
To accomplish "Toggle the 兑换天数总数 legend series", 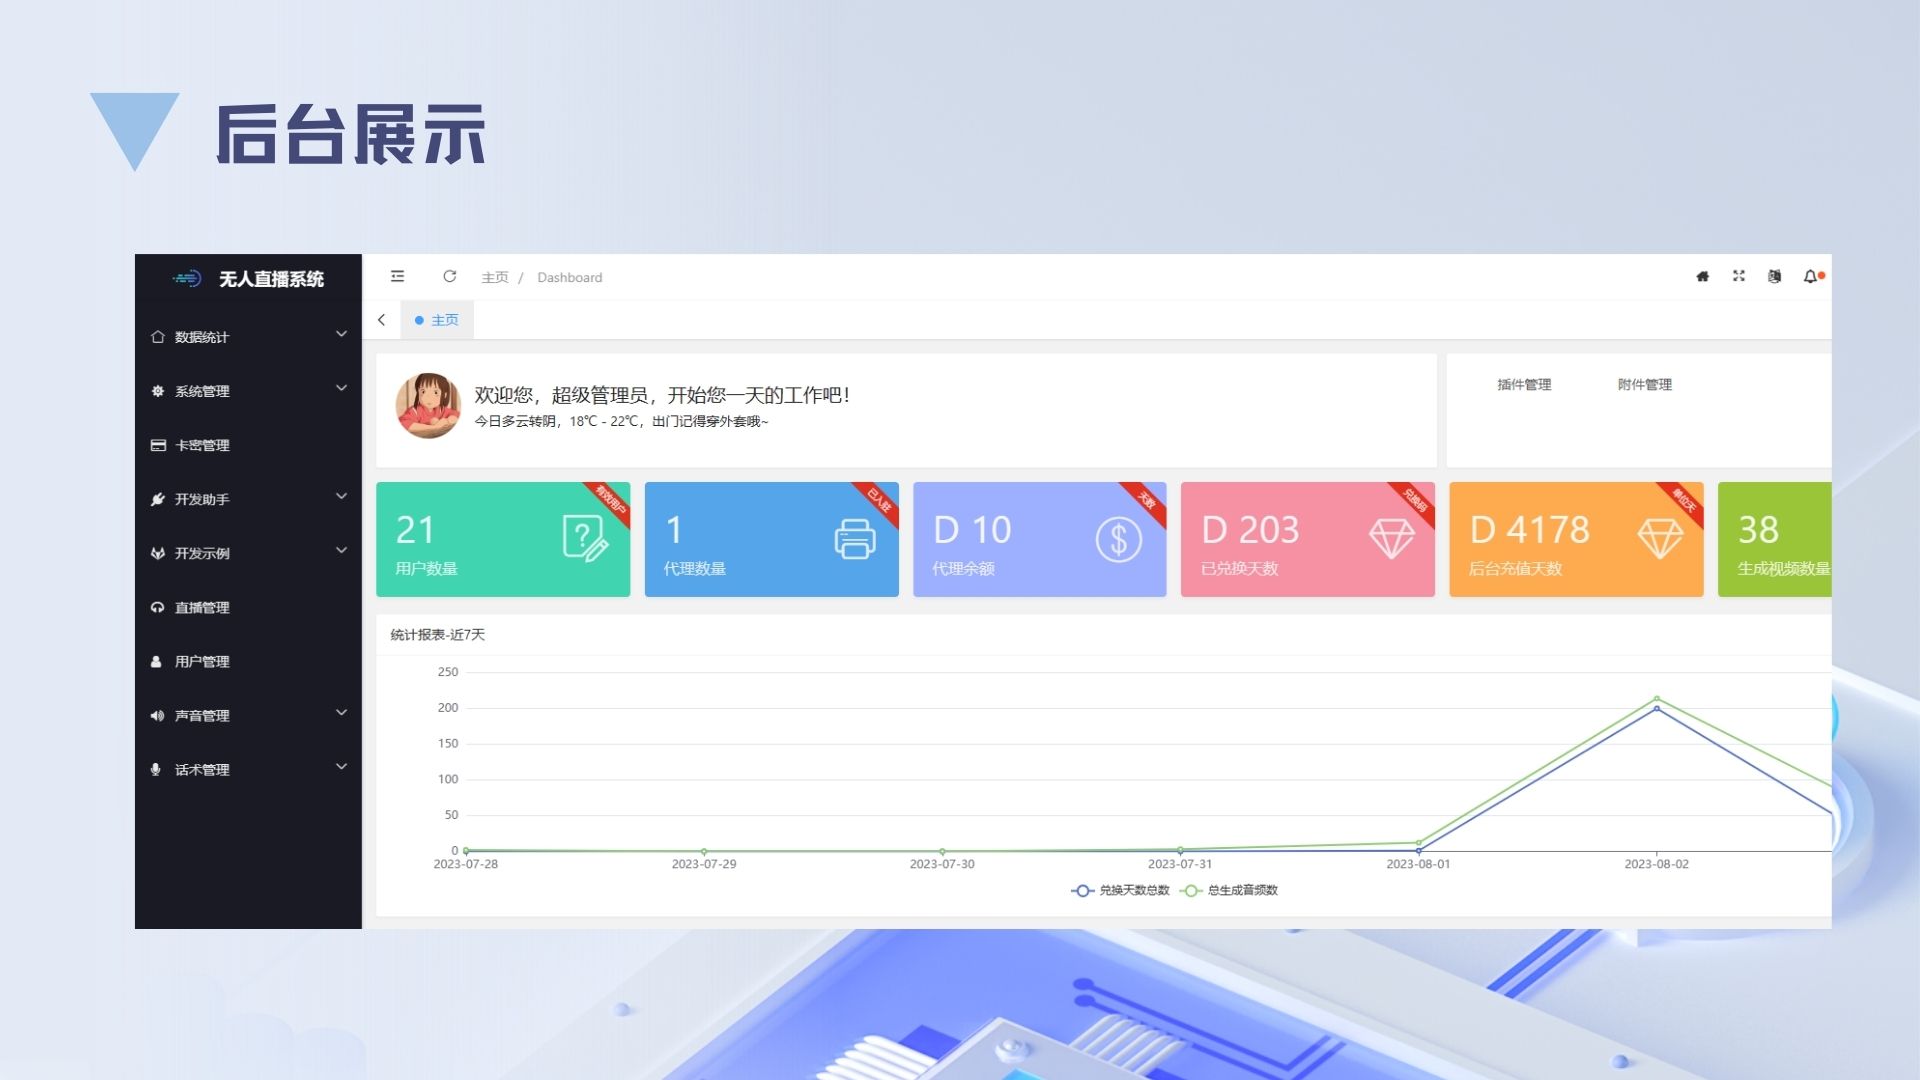I will 1120,890.
